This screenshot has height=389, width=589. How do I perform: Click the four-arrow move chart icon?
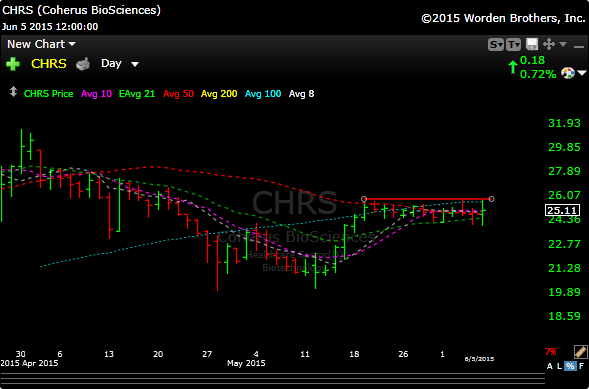[549, 44]
